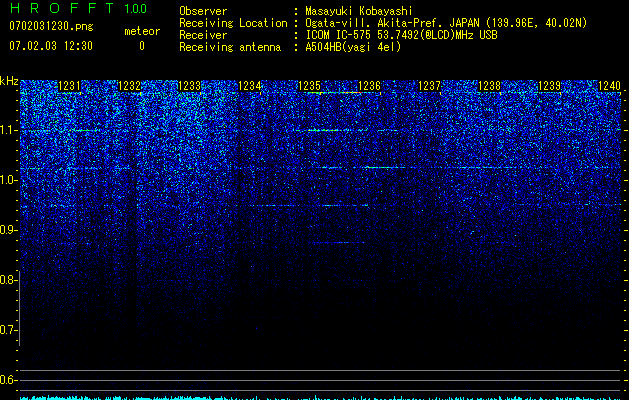This screenshot has height=400, width=629.
Task: Click time marker 1231
Action: pyautogui.click(x=69, y=86)
